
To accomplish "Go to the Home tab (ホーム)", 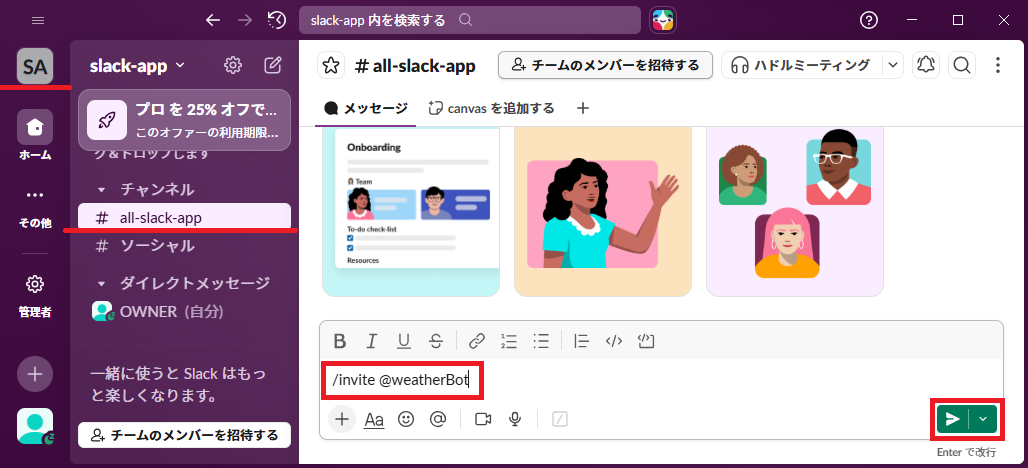I will [x=35, y=136].
